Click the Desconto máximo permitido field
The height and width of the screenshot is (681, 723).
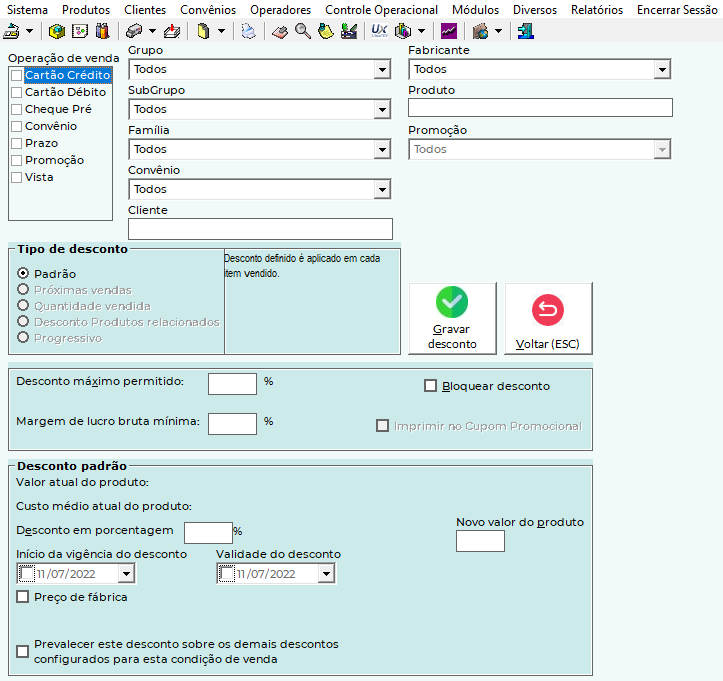point(232,384)
